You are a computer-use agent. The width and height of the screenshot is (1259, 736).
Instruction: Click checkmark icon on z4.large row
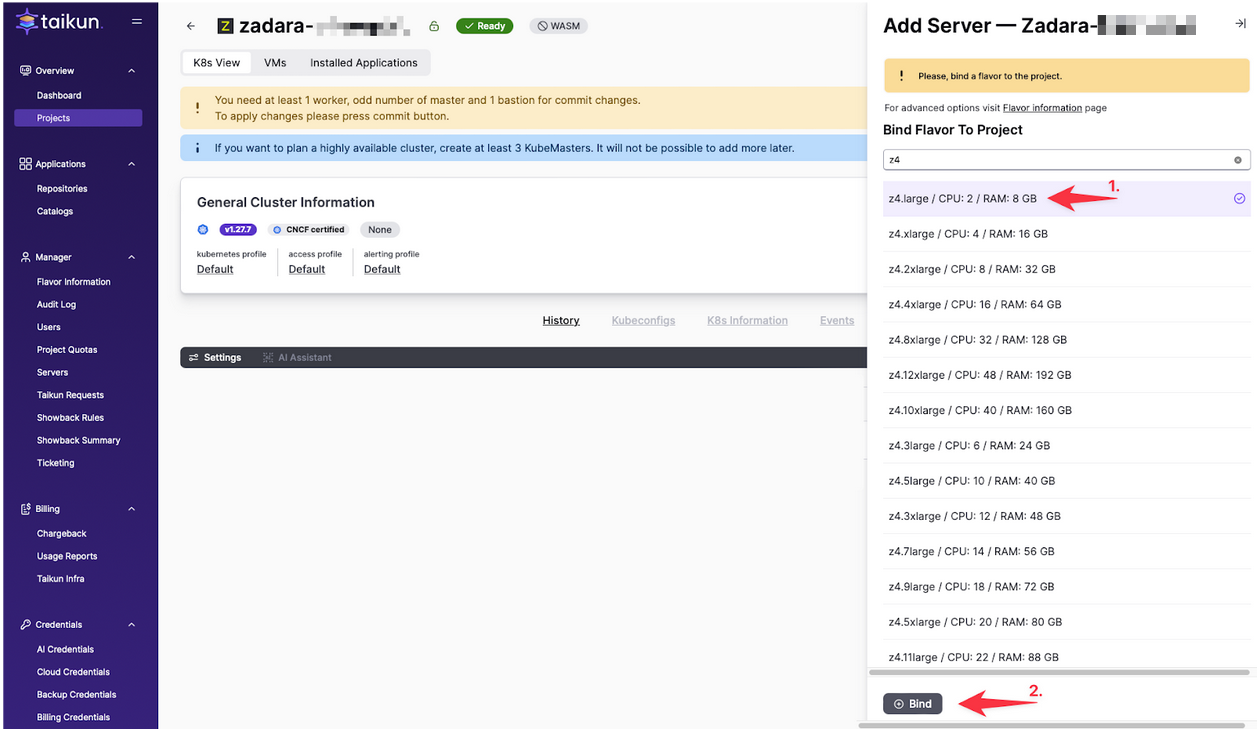tap(1239, 199)
